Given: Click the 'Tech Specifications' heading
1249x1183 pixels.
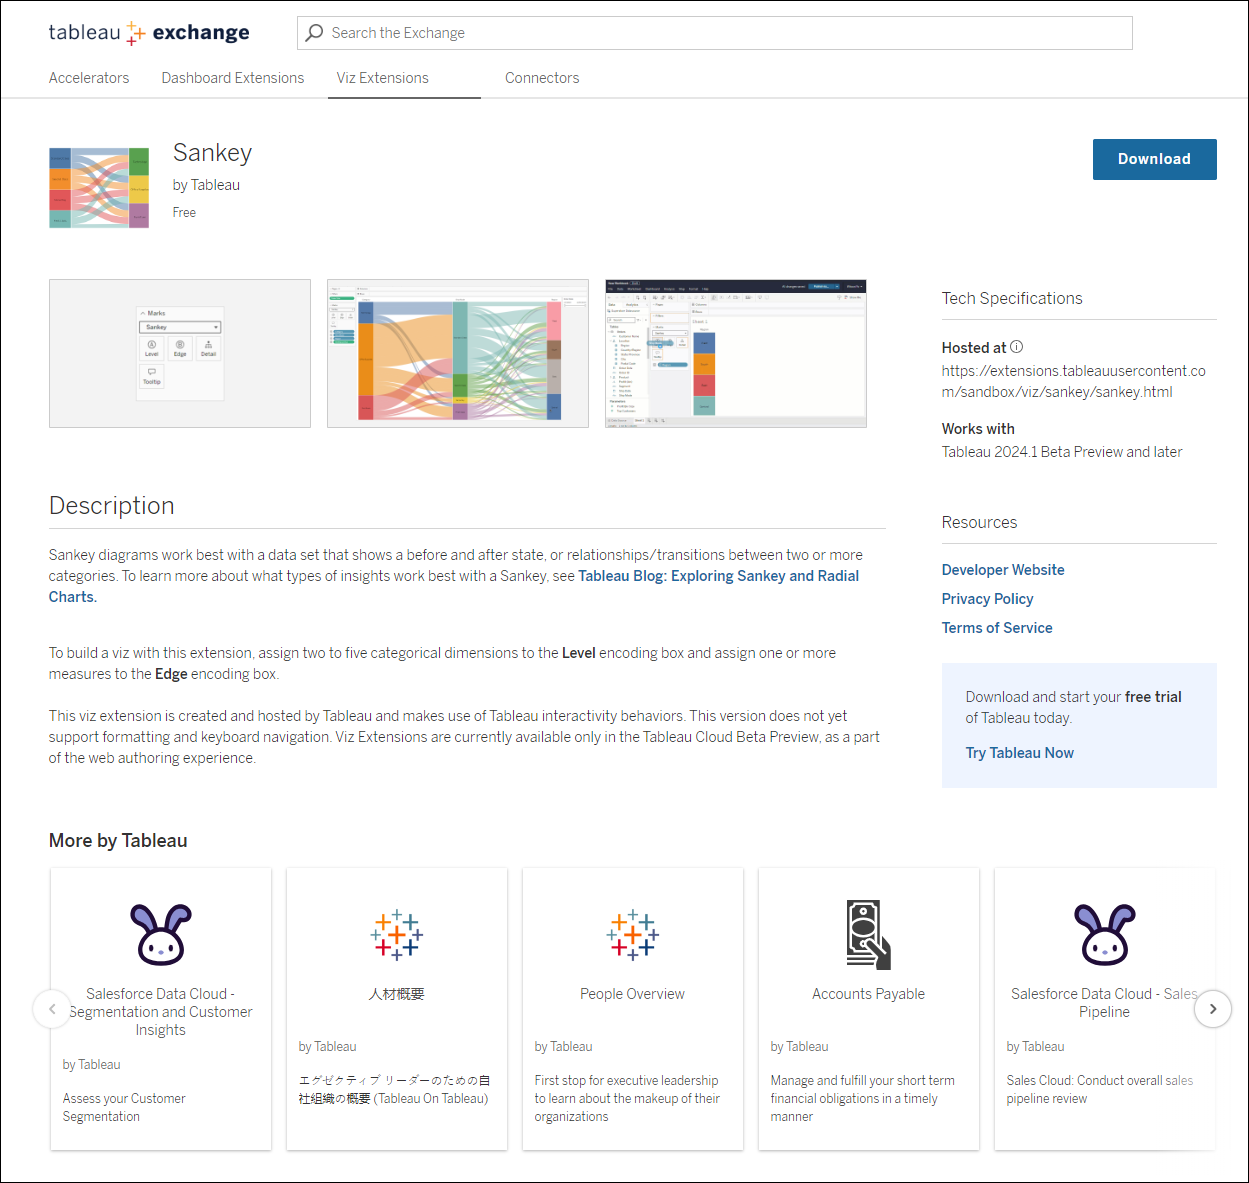Looking at the screenshot, I should 1012,298.
